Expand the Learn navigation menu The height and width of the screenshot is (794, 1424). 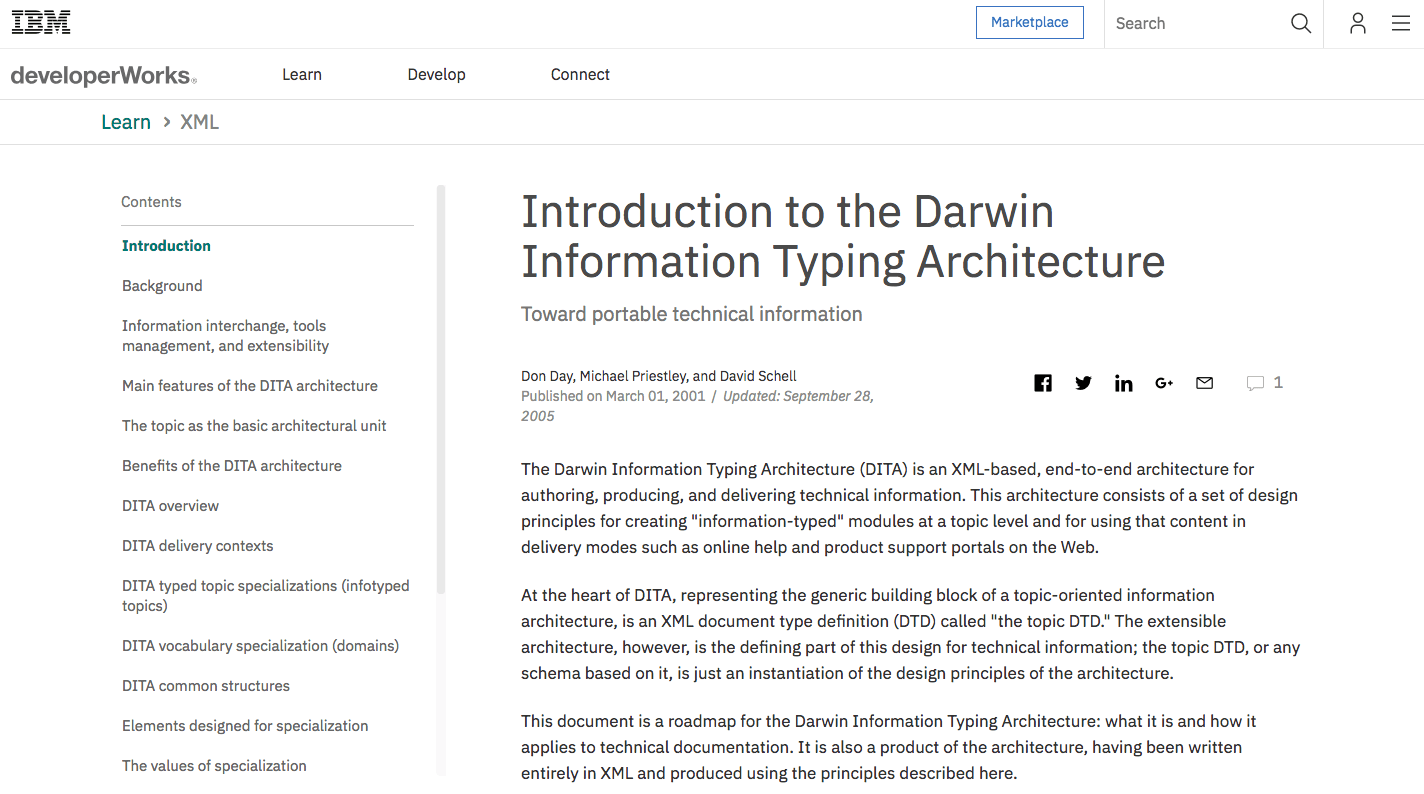pyautogui.click(x=302, y=74)
